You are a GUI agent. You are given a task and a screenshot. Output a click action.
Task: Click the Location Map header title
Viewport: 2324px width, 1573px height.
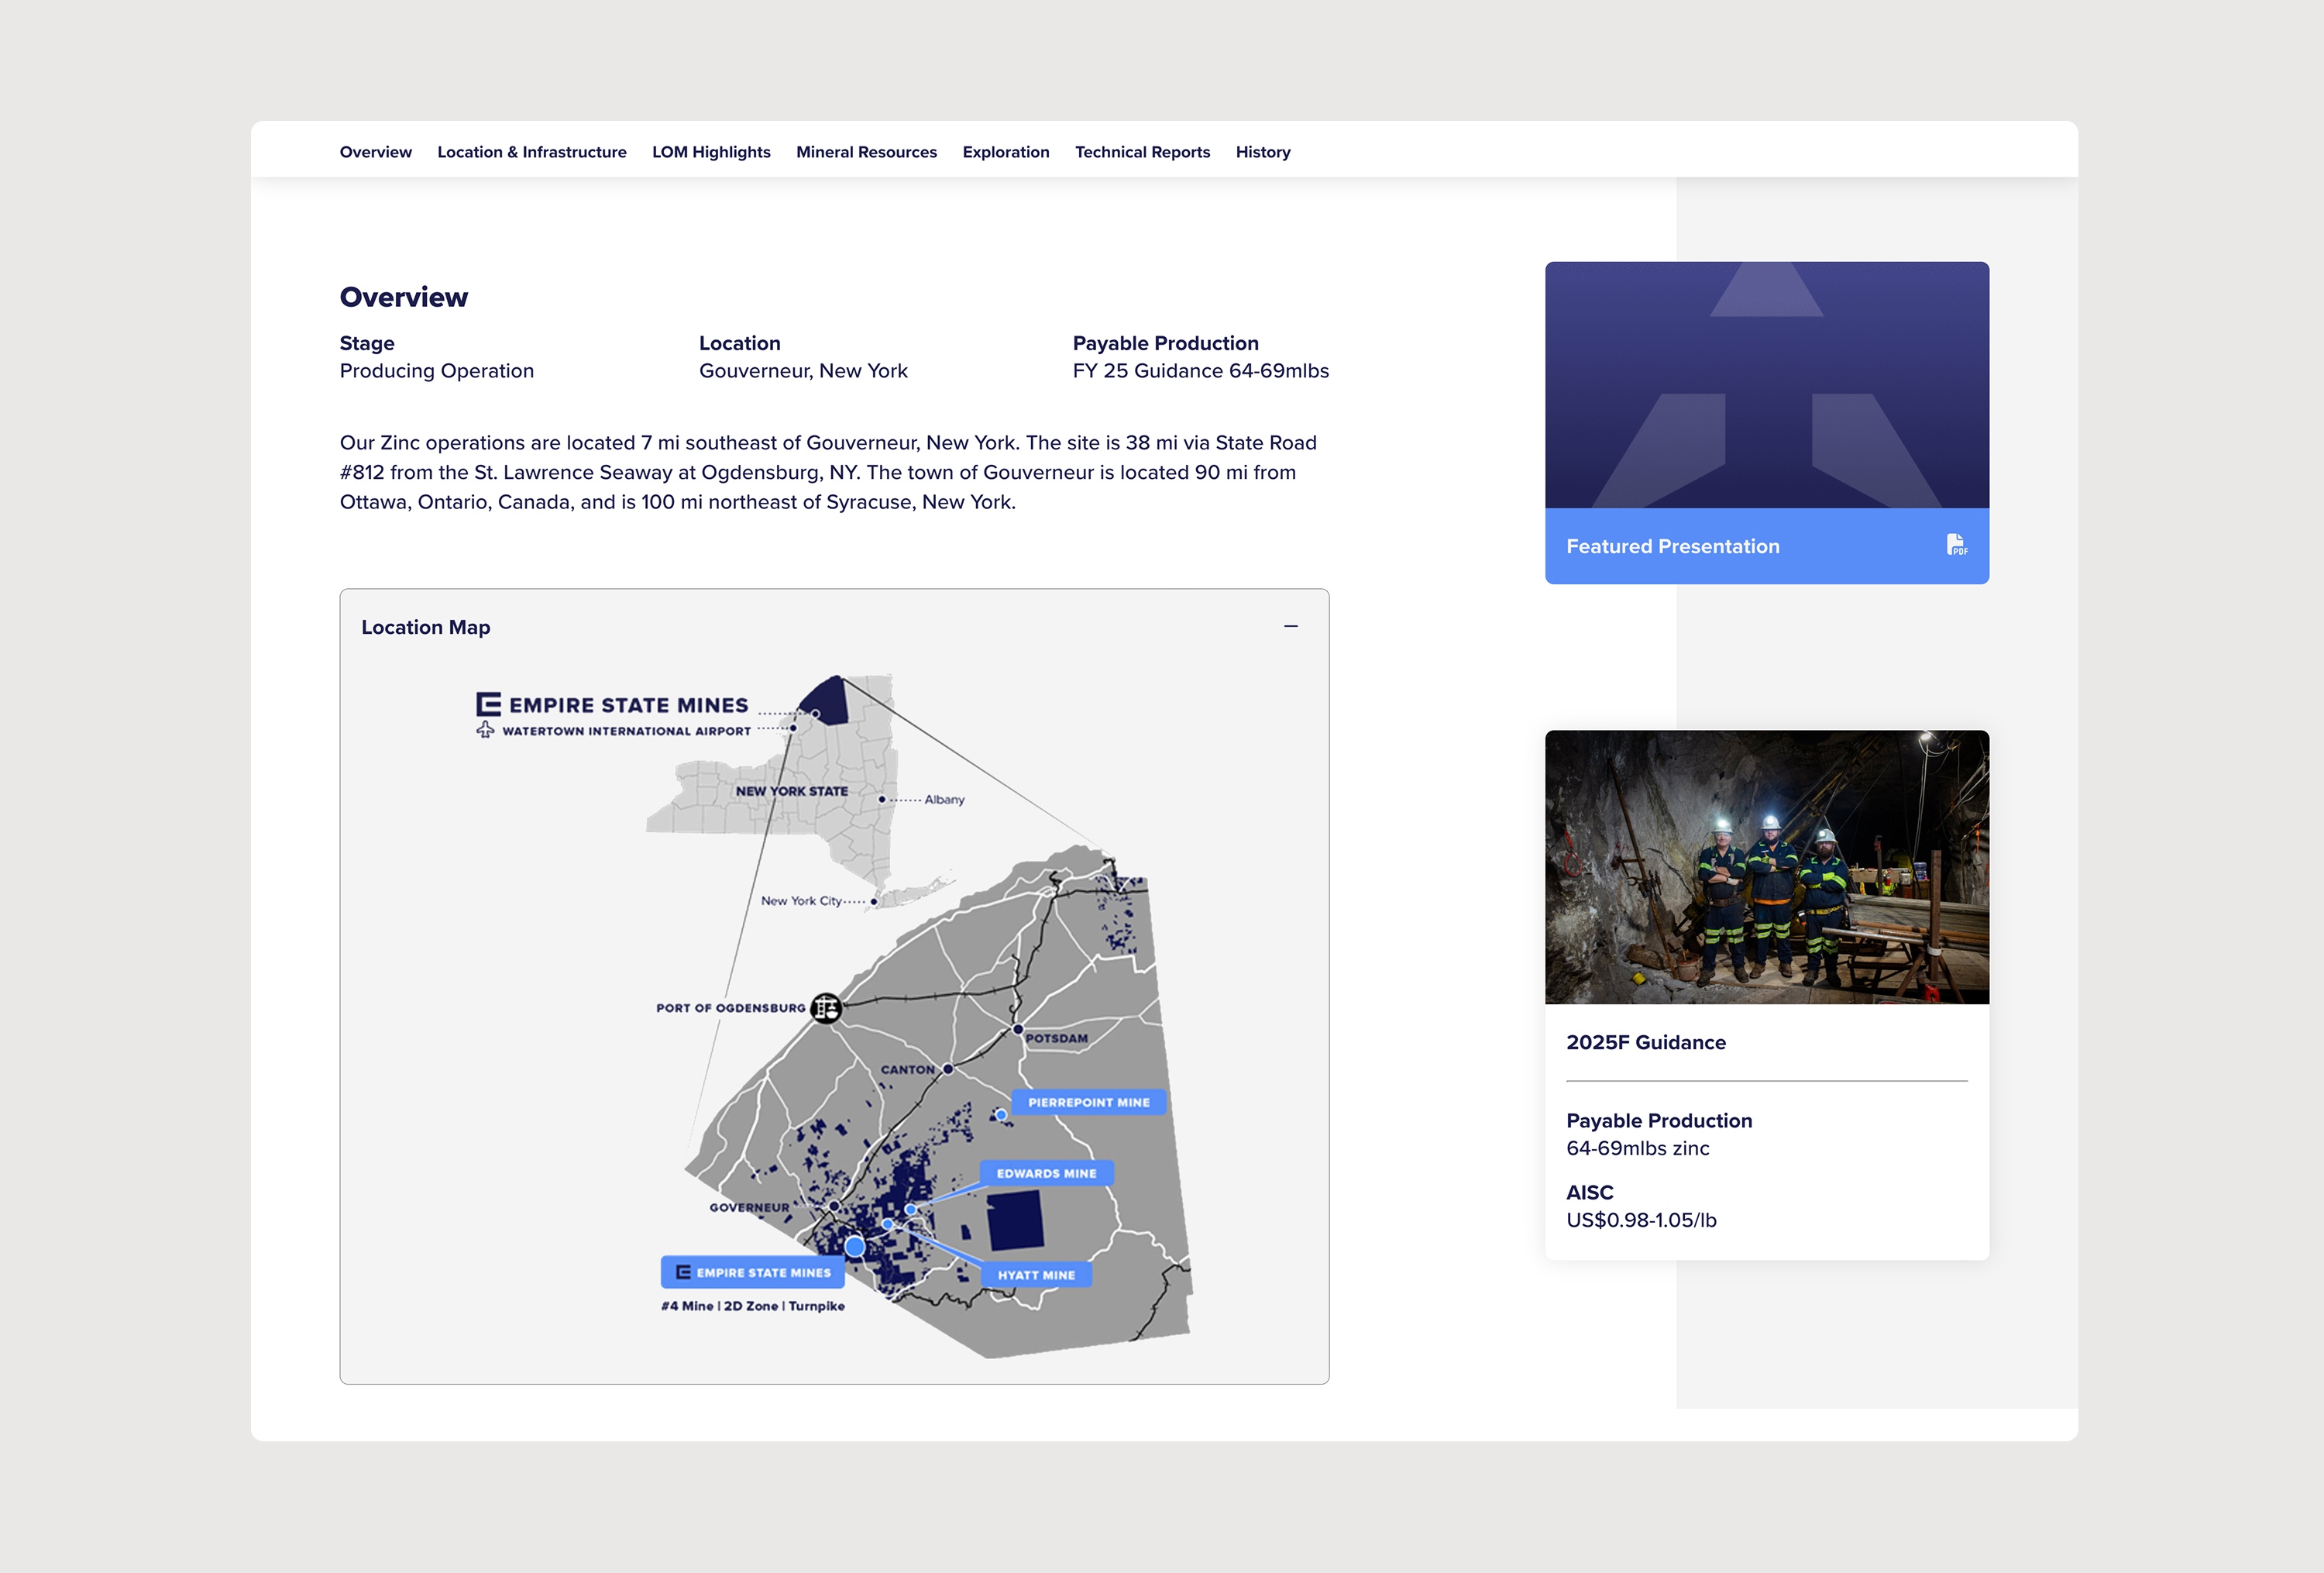coord(426,627)
